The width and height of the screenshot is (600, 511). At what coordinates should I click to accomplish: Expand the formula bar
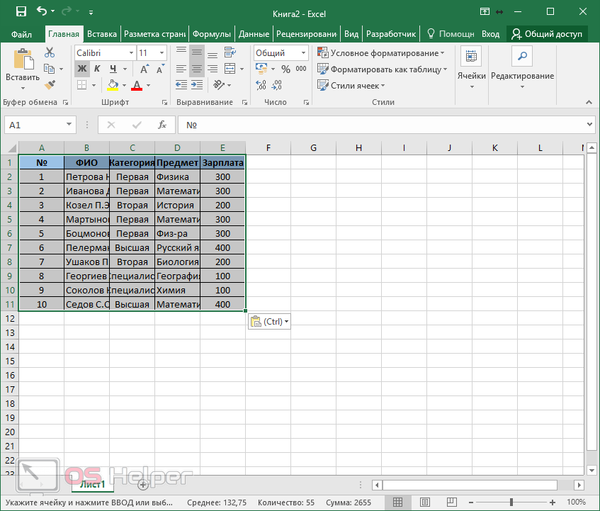(590, 124)
